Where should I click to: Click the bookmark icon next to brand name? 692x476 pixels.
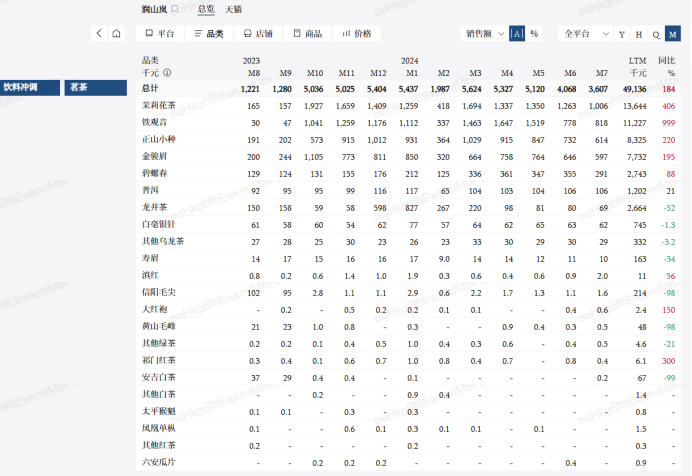click(x=176, y=9)
